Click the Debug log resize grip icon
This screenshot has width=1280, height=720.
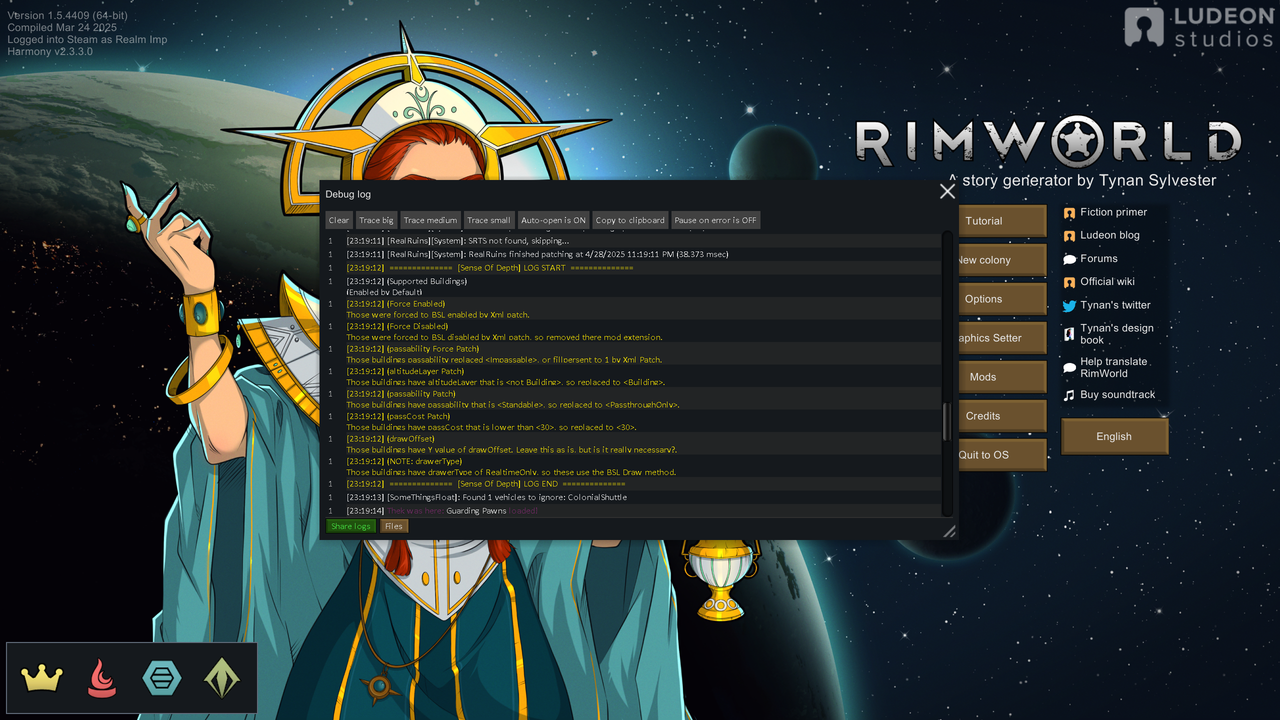pos(949,532)
